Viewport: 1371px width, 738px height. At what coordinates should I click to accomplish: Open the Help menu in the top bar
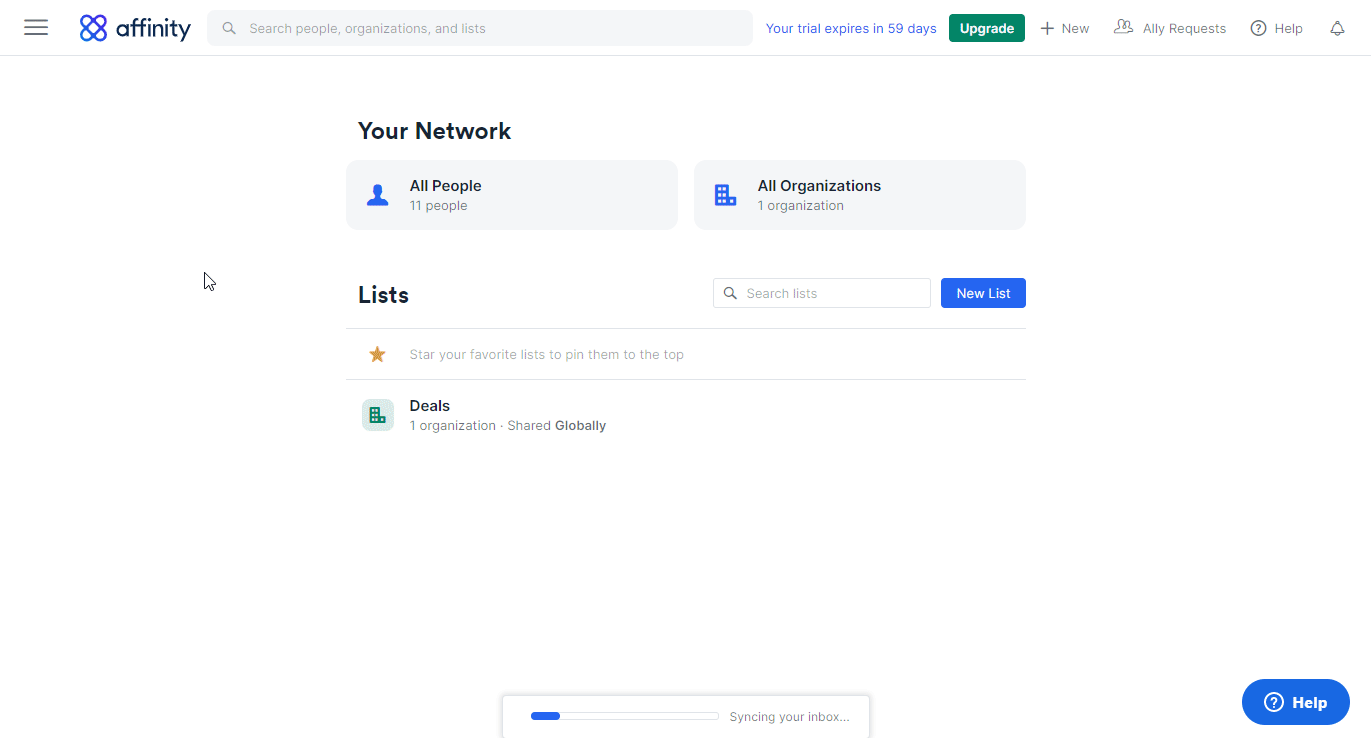click(1276, 27)
